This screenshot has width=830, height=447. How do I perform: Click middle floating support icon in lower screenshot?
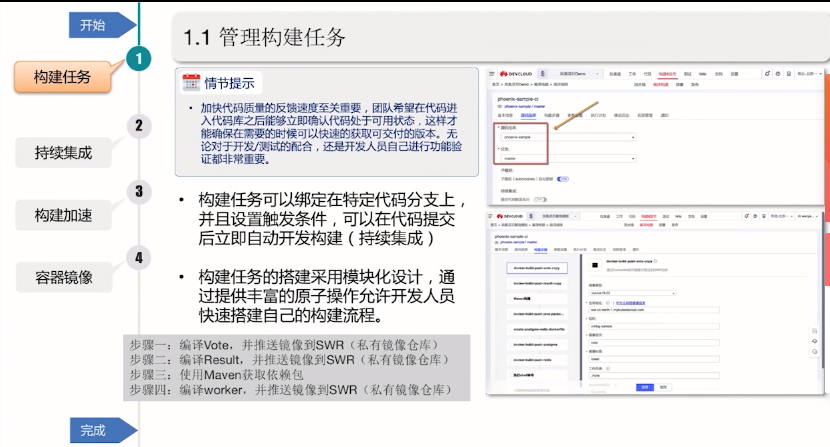pyautogui.click(x=815, y=341)
